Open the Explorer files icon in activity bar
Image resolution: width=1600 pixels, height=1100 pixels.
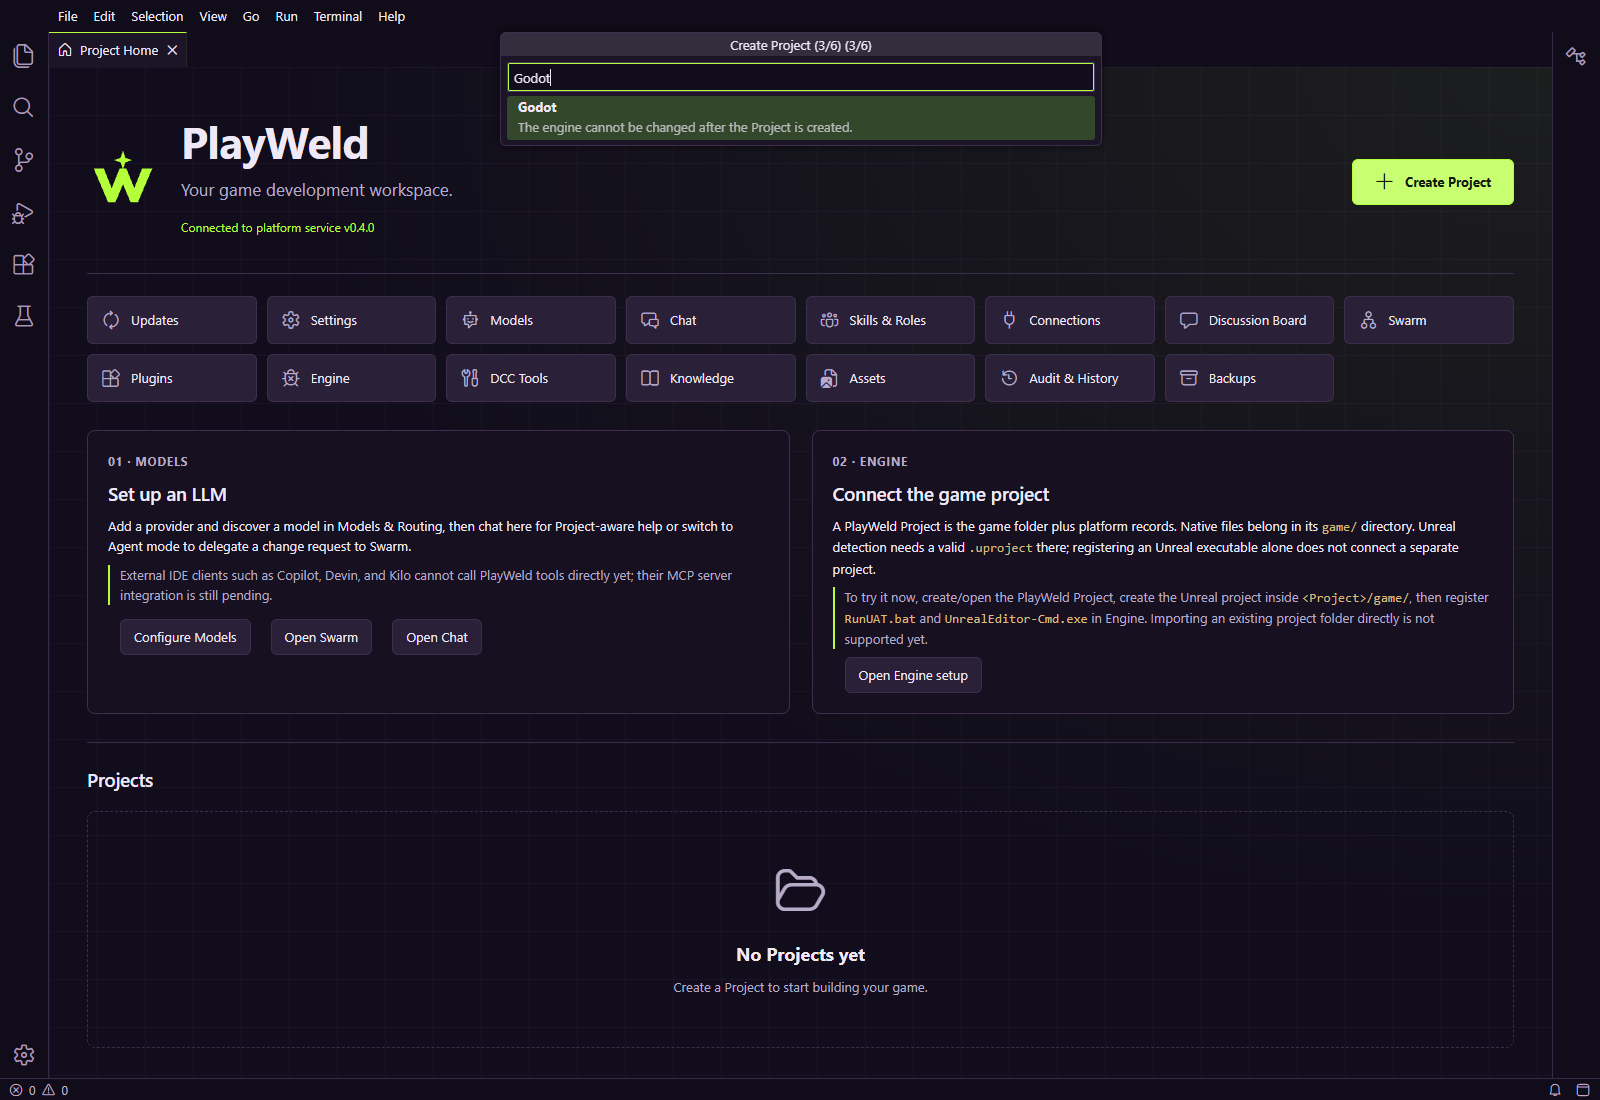point(24,55)
